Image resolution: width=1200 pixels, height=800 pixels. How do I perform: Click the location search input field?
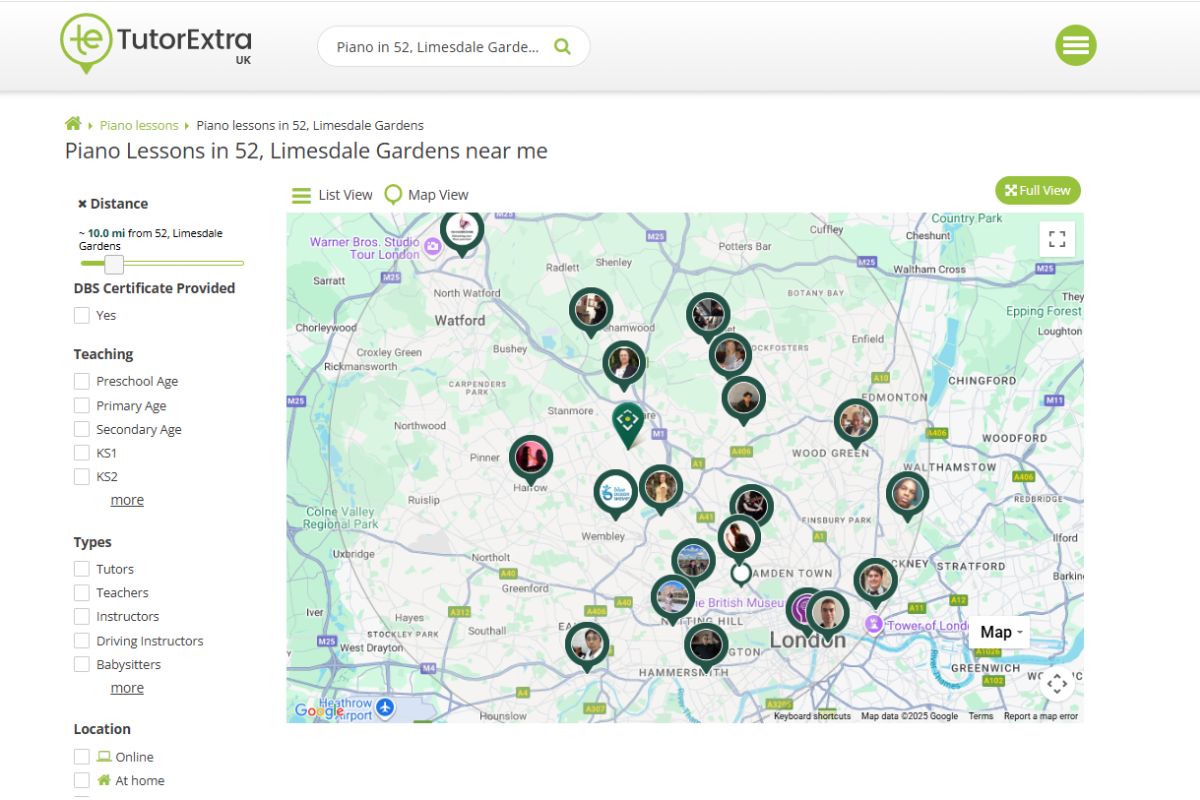pyautogui.click(x=438, y=47)
